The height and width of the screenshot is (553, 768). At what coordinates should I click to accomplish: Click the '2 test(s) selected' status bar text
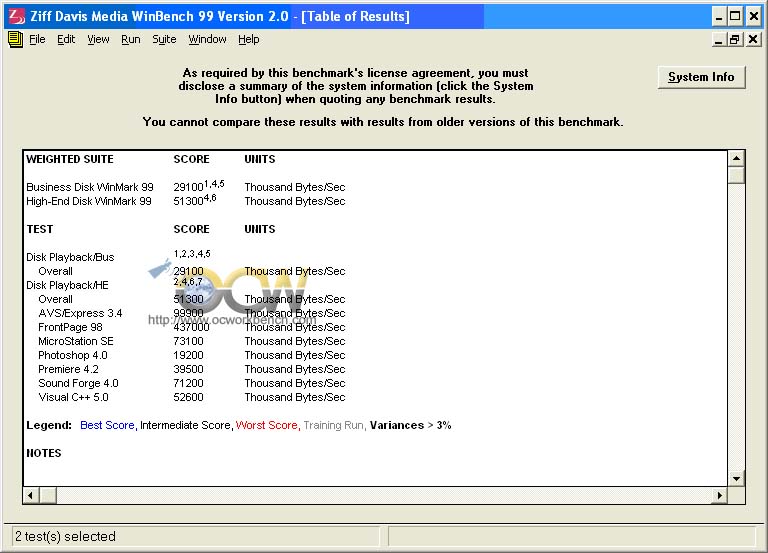tap(65, 536)
